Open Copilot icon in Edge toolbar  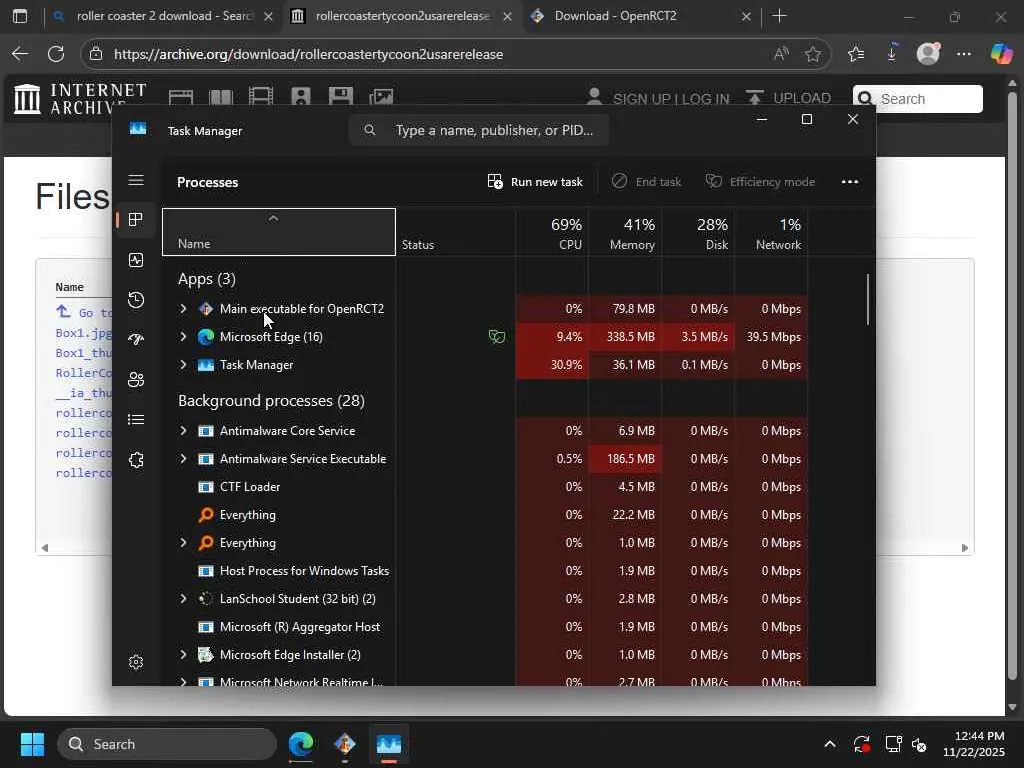coord(1000,54)
